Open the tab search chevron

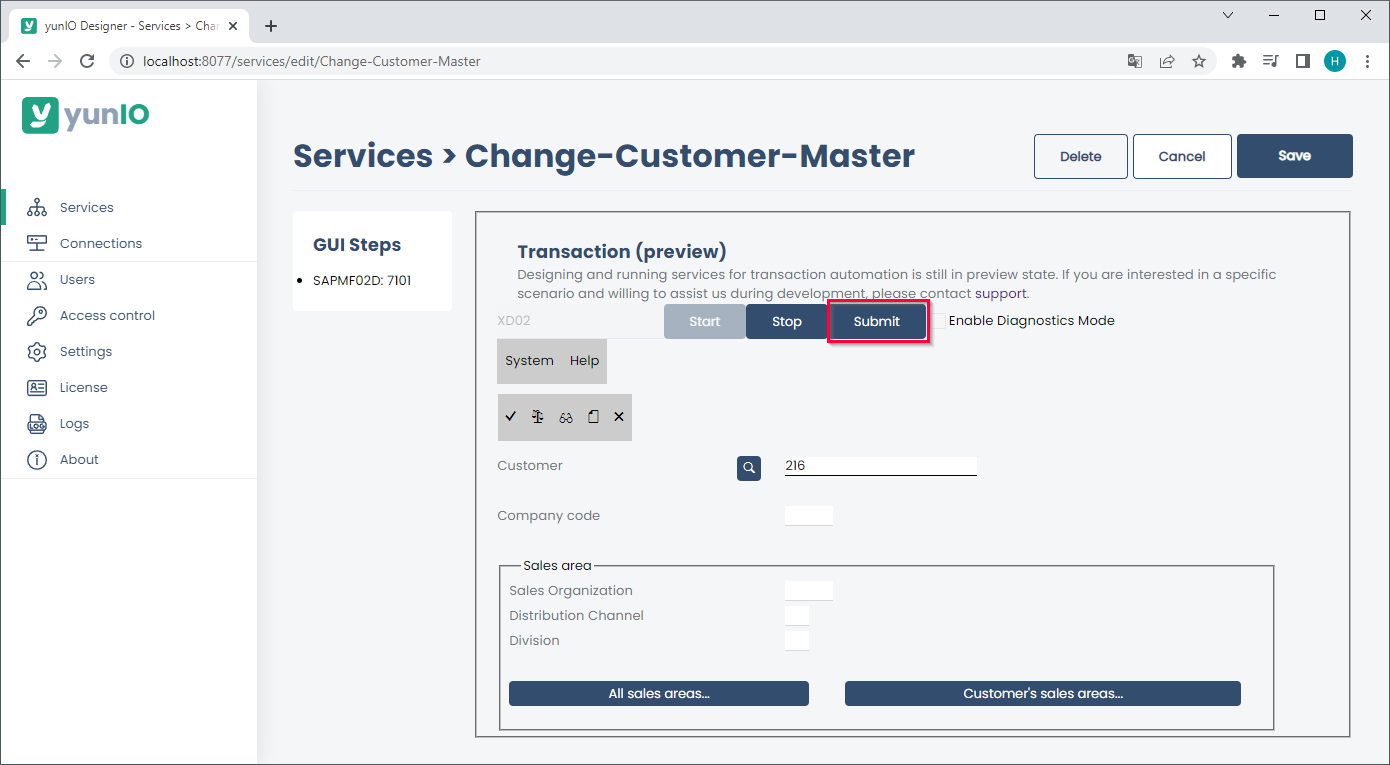[1228, 15]
